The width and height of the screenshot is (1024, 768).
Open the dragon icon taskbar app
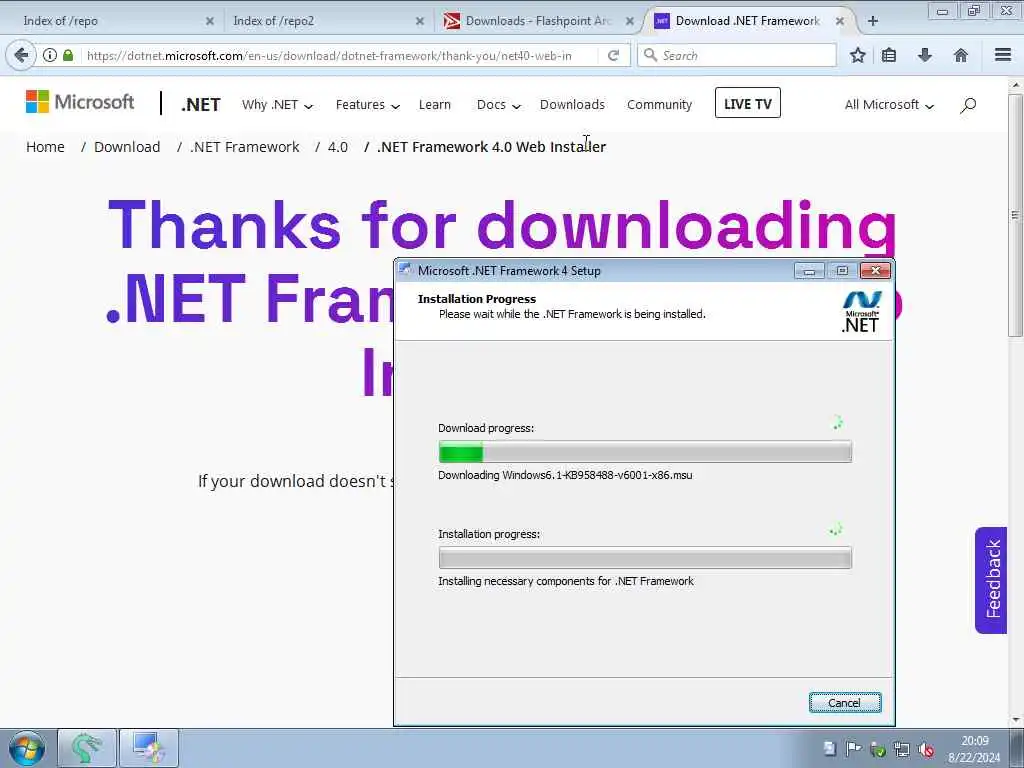pos(87,748)
